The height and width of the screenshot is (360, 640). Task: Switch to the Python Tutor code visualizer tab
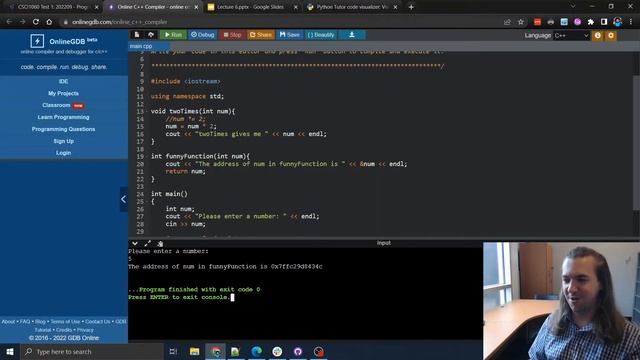352,7
